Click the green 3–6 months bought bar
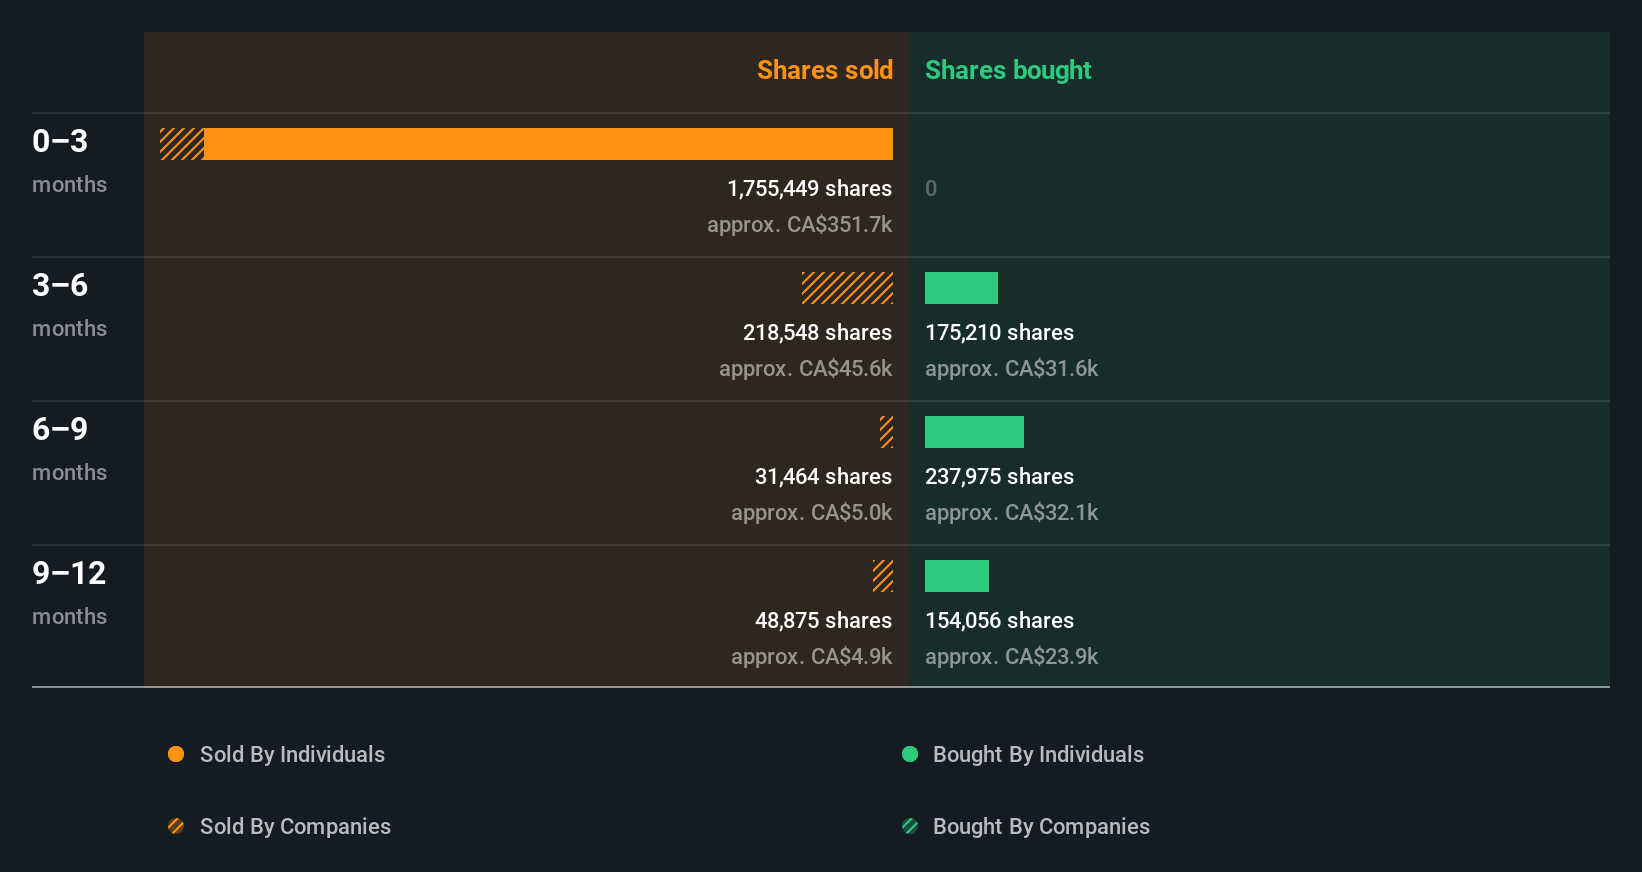The image size is (1642, 872). pyautogui.click(x=961, y=288)
